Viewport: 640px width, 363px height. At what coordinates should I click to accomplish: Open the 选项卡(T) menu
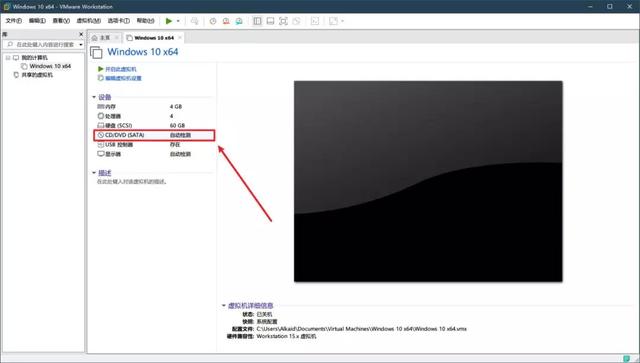click(x=118, y=21)
